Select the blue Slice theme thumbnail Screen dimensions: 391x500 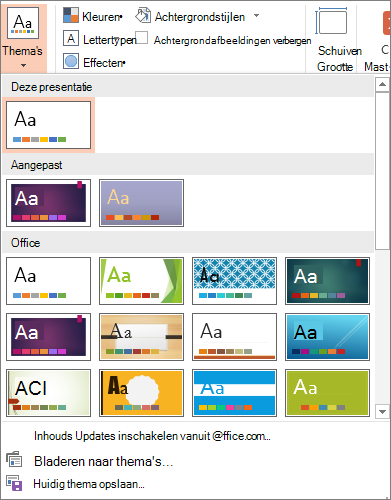(x=327, y=337)
